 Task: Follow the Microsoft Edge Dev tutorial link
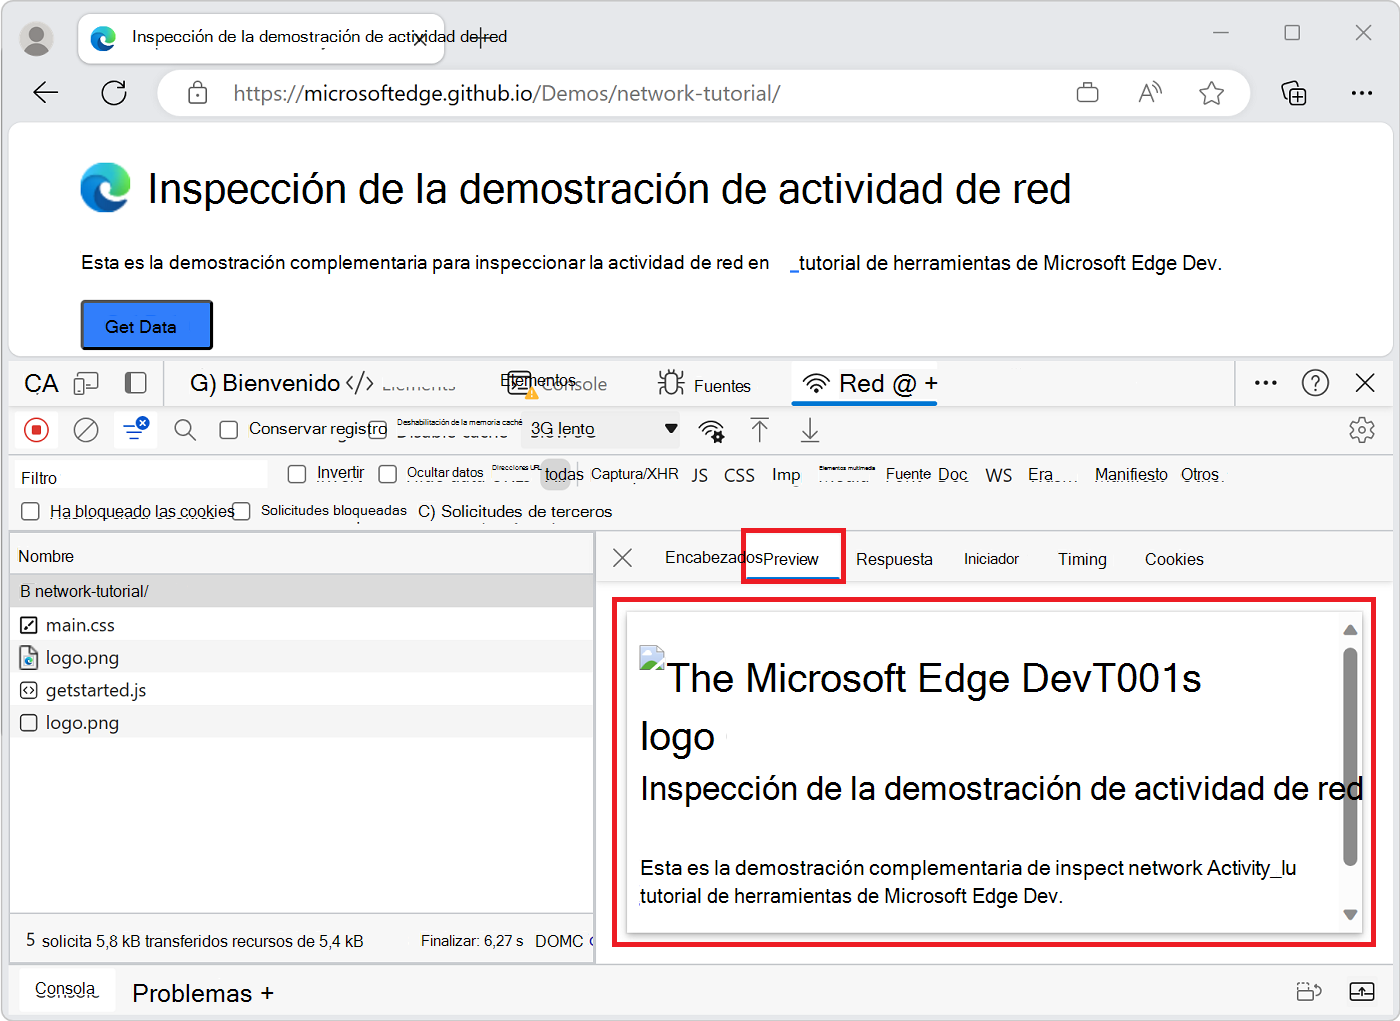coord(1006,263)
